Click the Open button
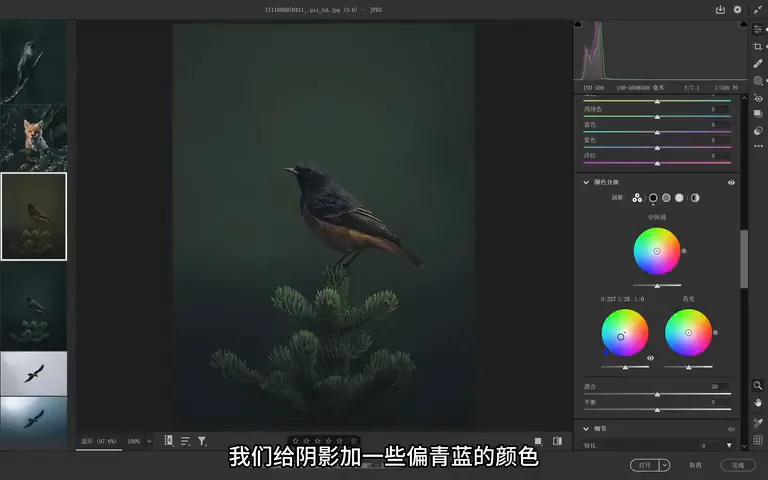Screen dimensions: 768x480 (x=645, y=465)
